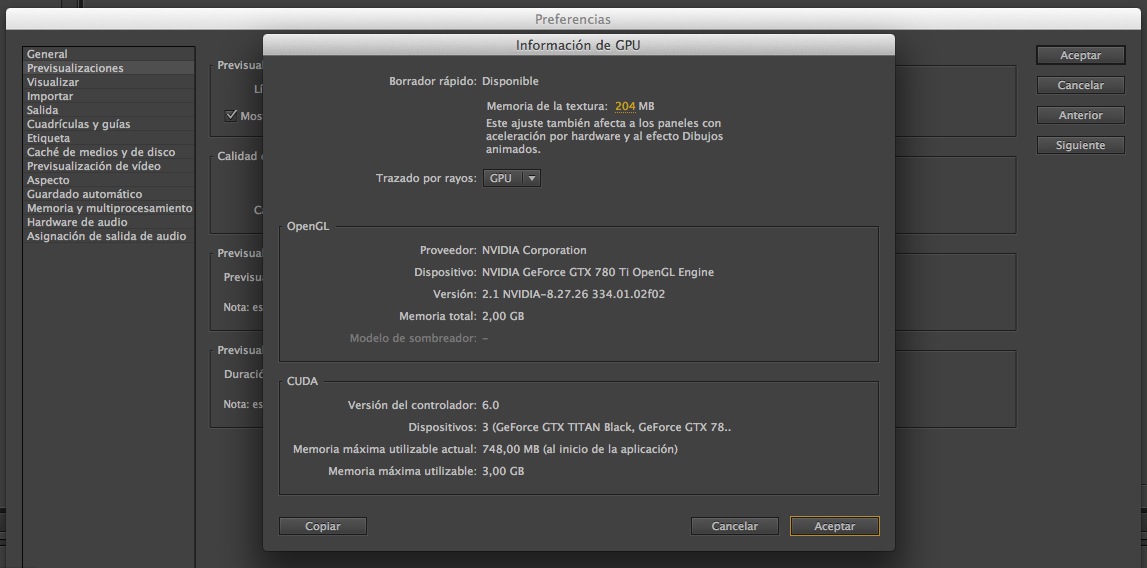Select Previsualizaciones category
Image resolution: width=1147 pixels, height=568 pixels.
pyautogui.click(x=109, y=68)
